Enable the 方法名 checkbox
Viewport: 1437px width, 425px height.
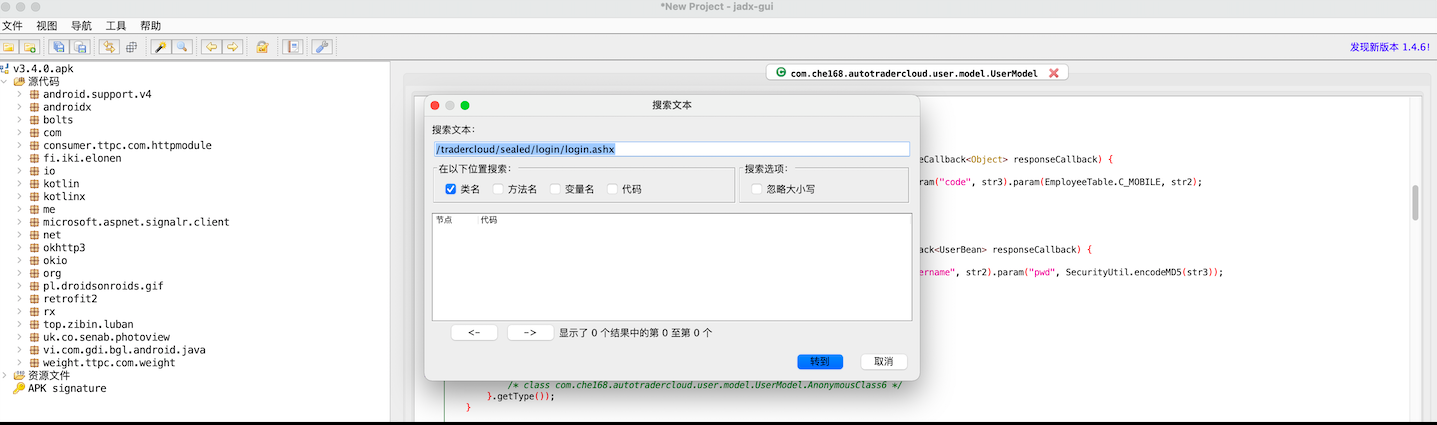click(x=498, y=189)
